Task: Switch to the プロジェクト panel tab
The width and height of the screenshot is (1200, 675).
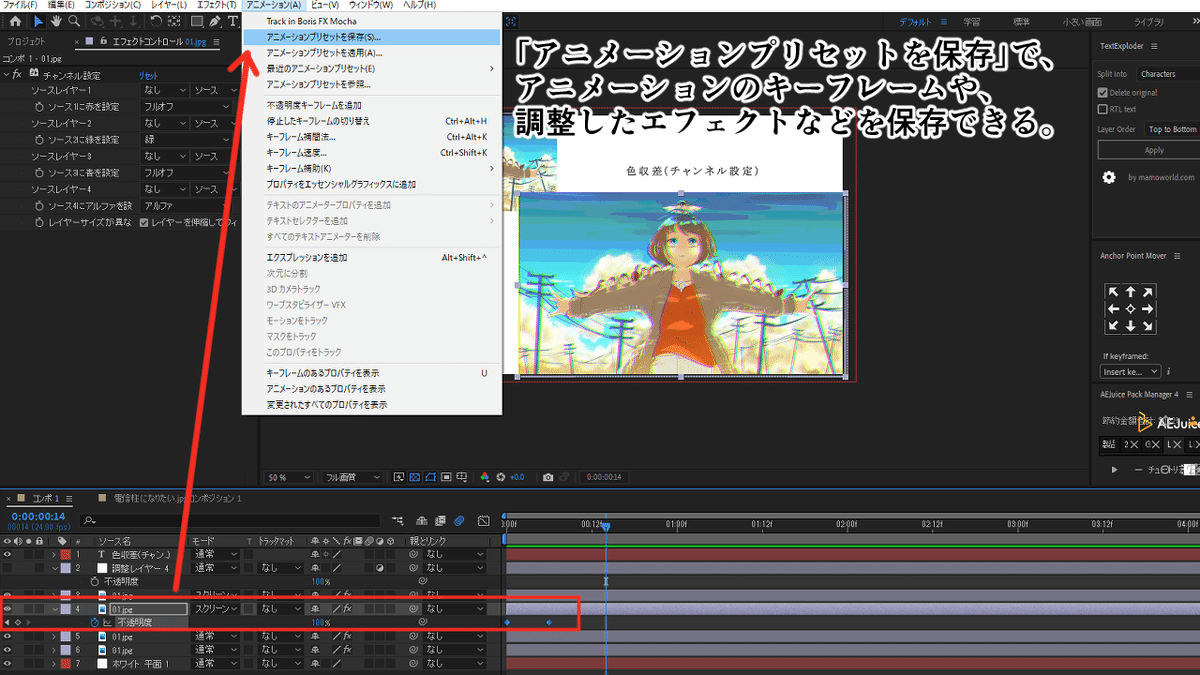Action: (26, 42)
